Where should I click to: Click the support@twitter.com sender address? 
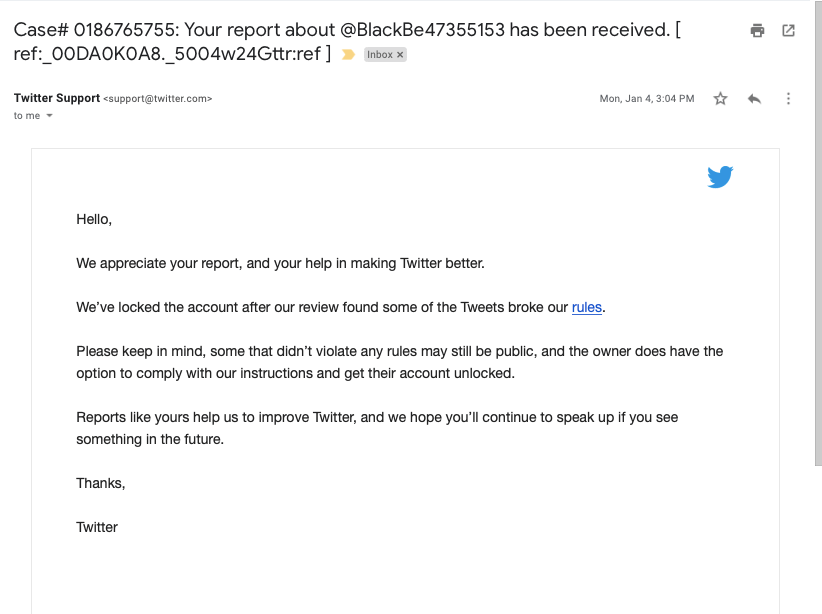(158, 99)
